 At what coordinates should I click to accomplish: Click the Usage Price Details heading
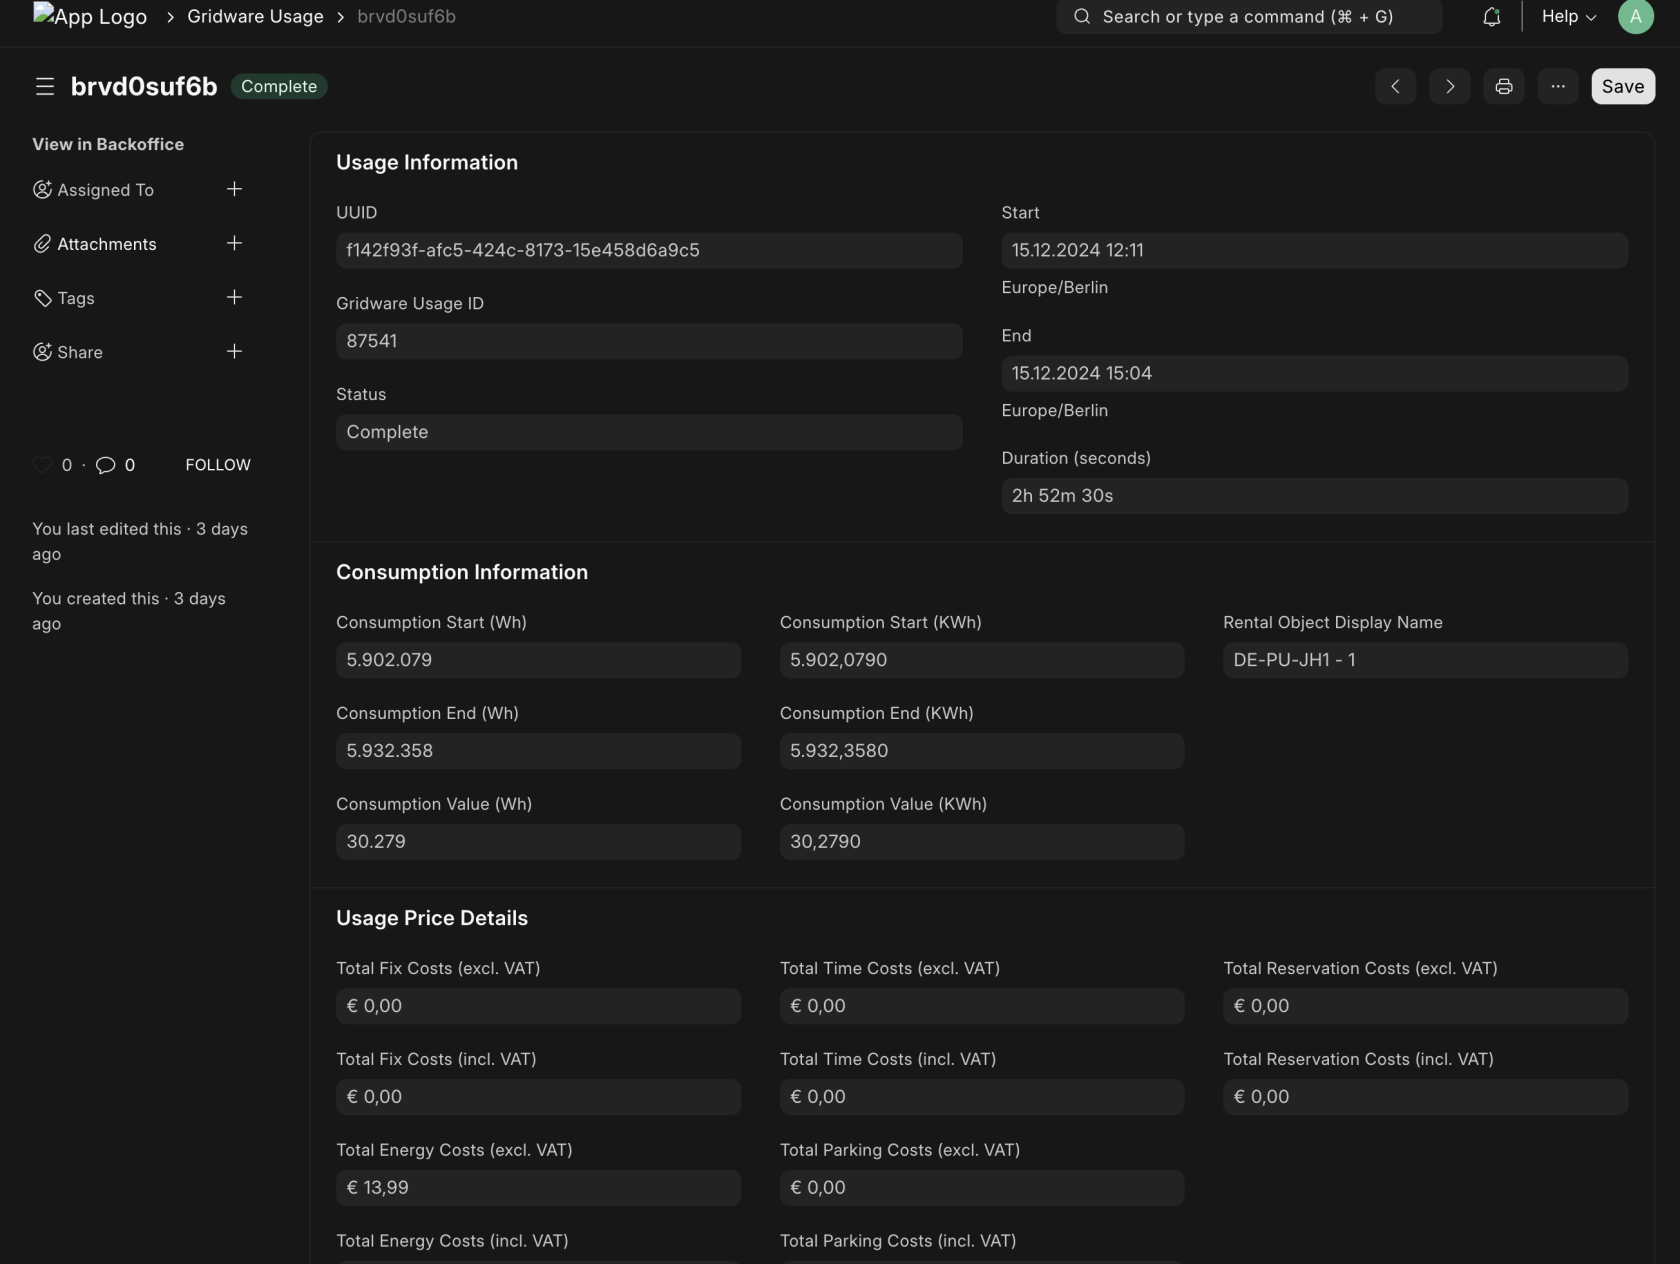click(x=432, y=918)
